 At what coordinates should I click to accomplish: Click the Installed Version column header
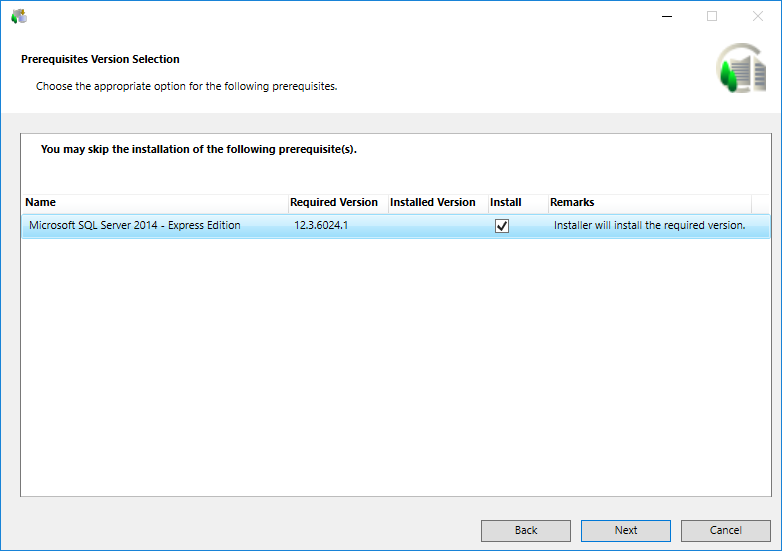point(434,202)
